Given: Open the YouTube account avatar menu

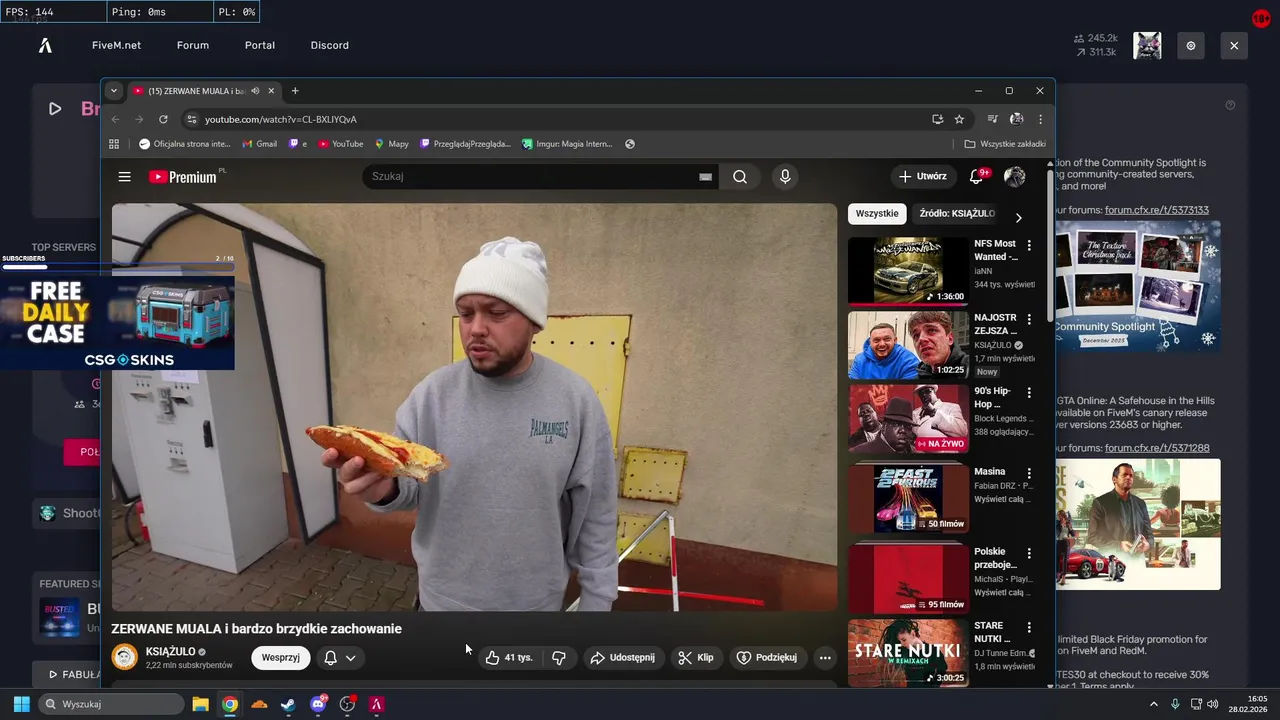Looking at the screenshot, I should [1014, 177].
